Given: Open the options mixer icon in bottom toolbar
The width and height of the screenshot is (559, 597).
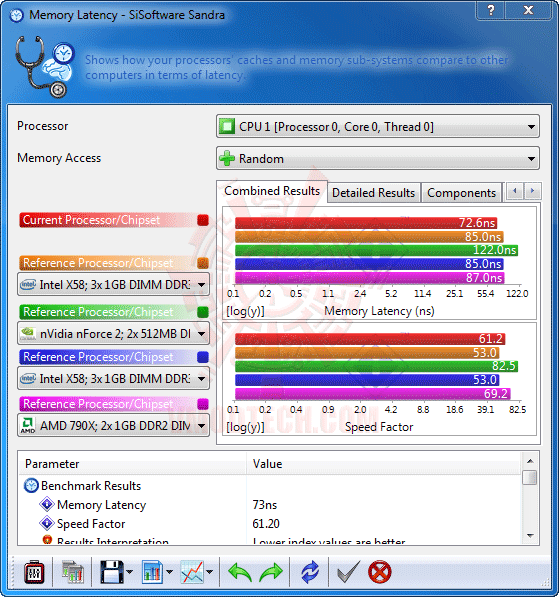Looking at the screenshot, I should pos(34,572).
